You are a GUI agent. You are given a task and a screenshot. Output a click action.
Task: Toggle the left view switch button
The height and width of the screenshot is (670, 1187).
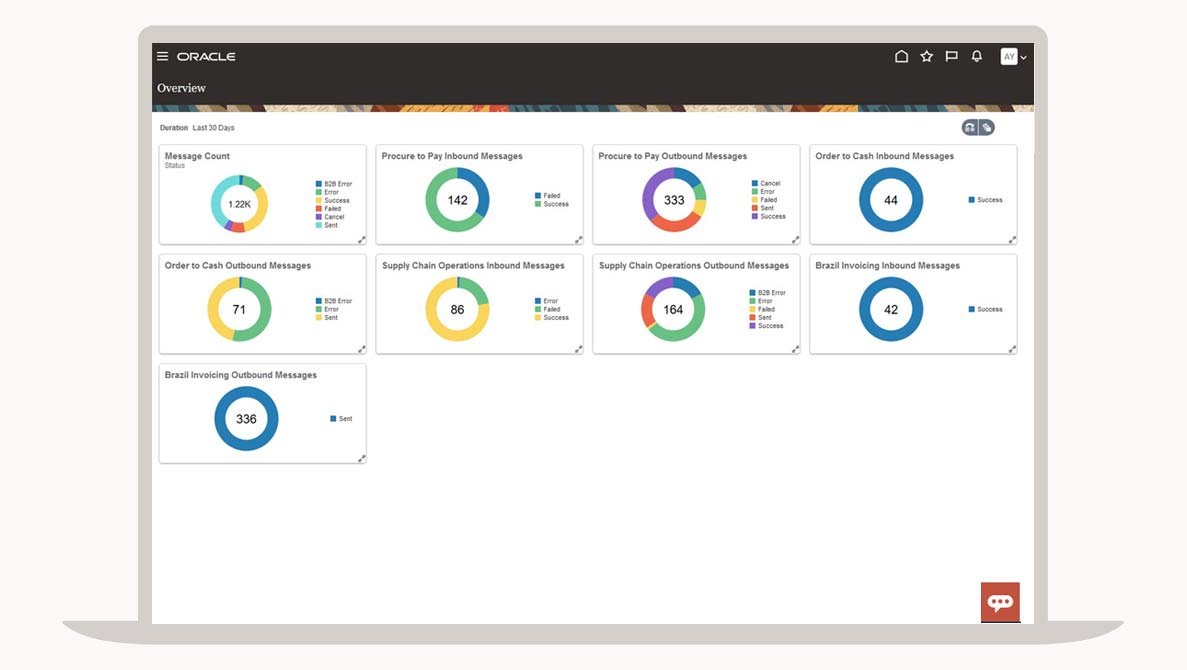tap(969, 127)
